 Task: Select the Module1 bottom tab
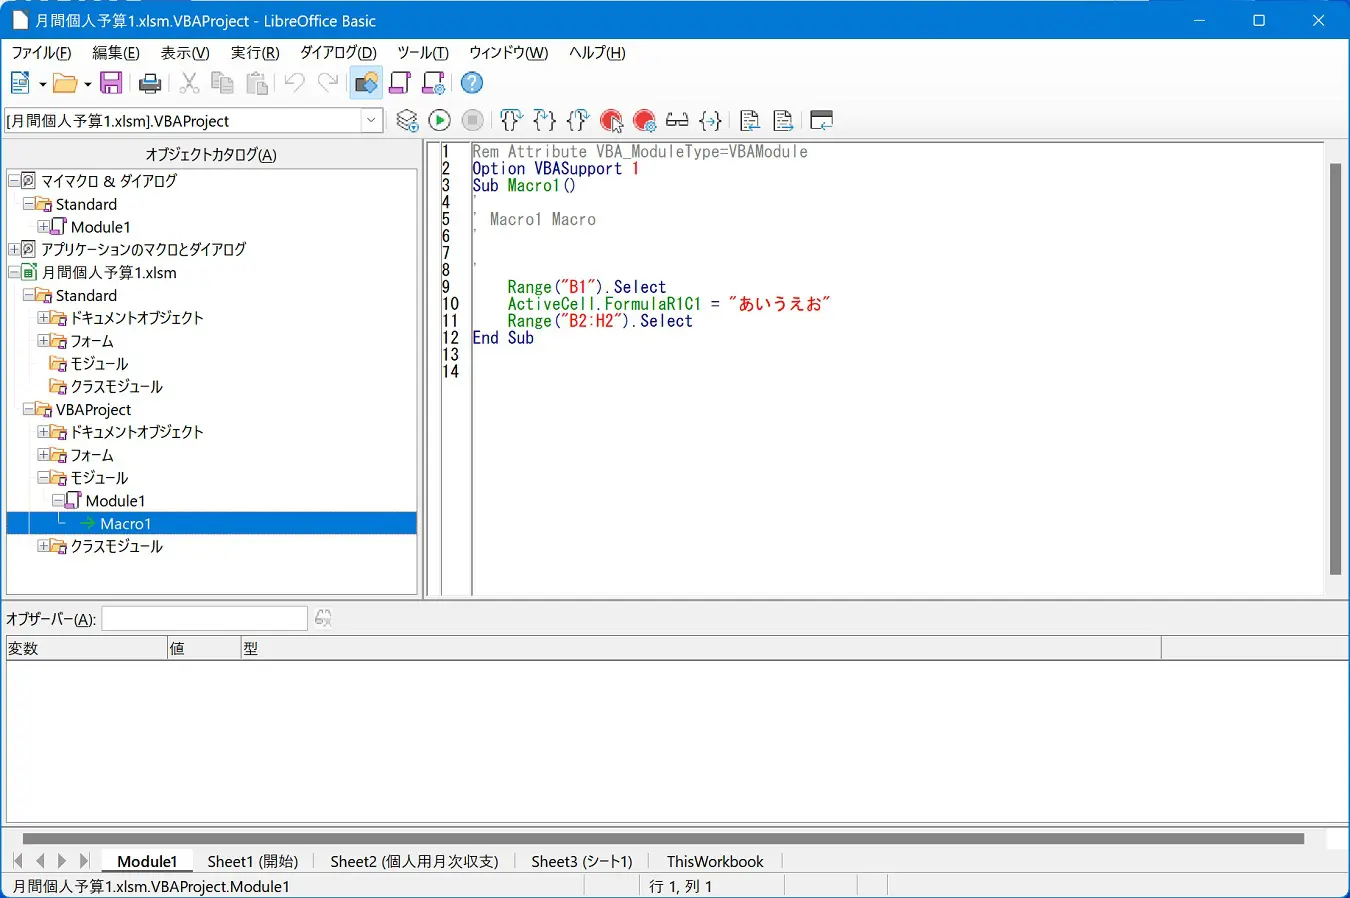(x=147, y=861)
